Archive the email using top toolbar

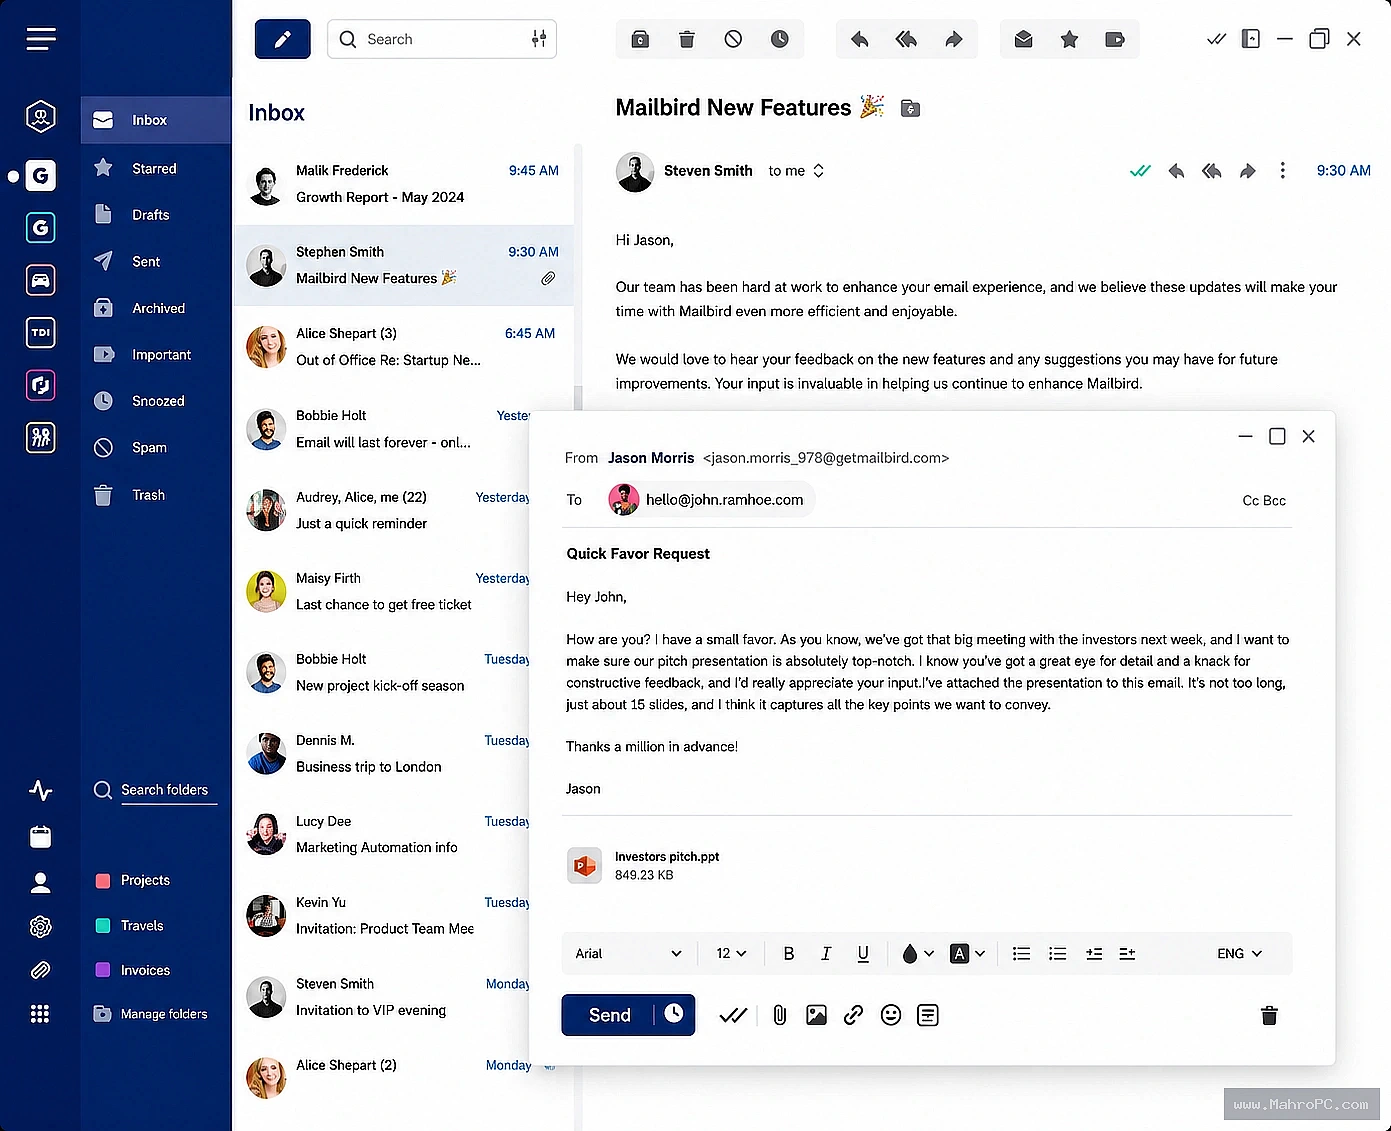tap(640, 39)
